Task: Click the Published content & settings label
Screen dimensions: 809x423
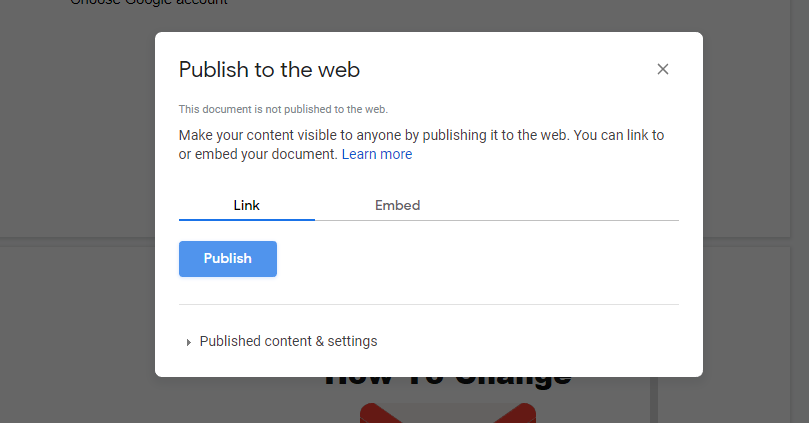Action: (x=288, y=341)
